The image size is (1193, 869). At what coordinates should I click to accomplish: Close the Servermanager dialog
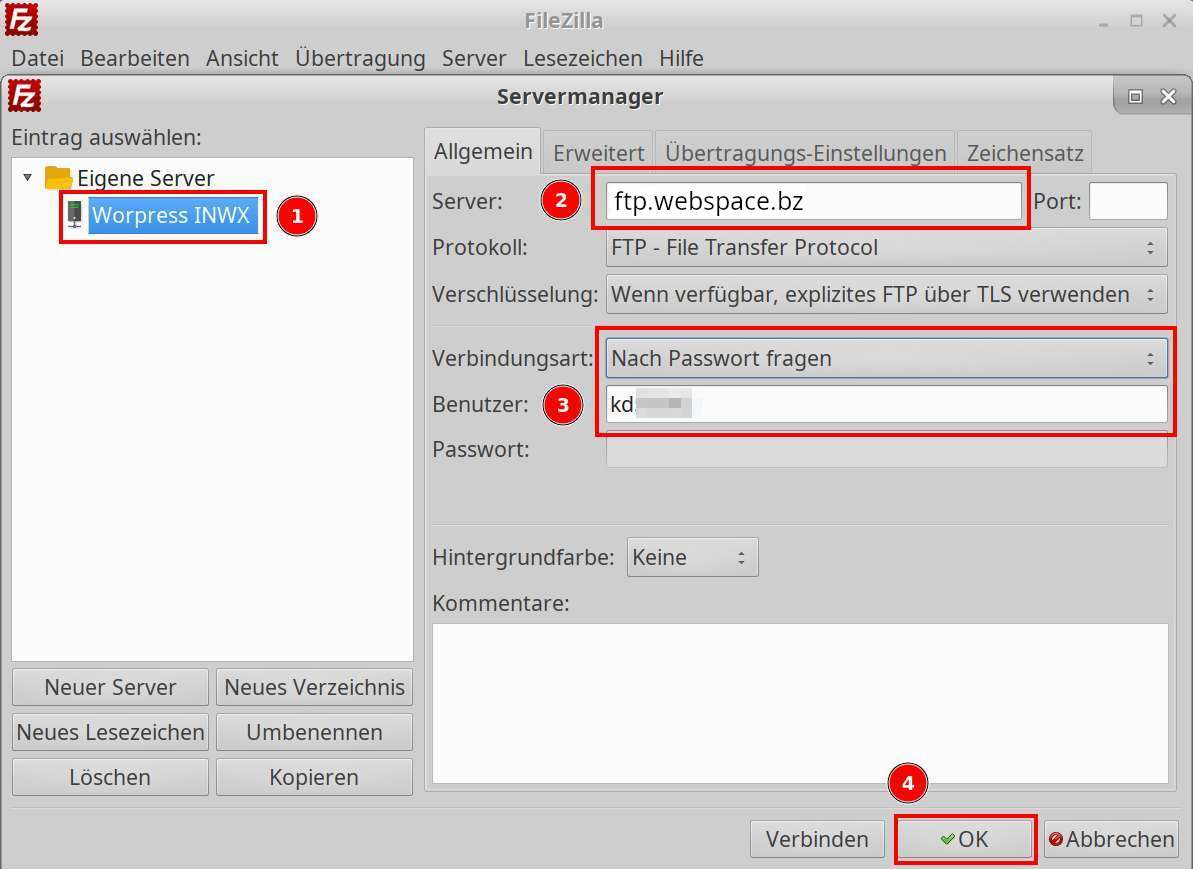click(1168, 97)
